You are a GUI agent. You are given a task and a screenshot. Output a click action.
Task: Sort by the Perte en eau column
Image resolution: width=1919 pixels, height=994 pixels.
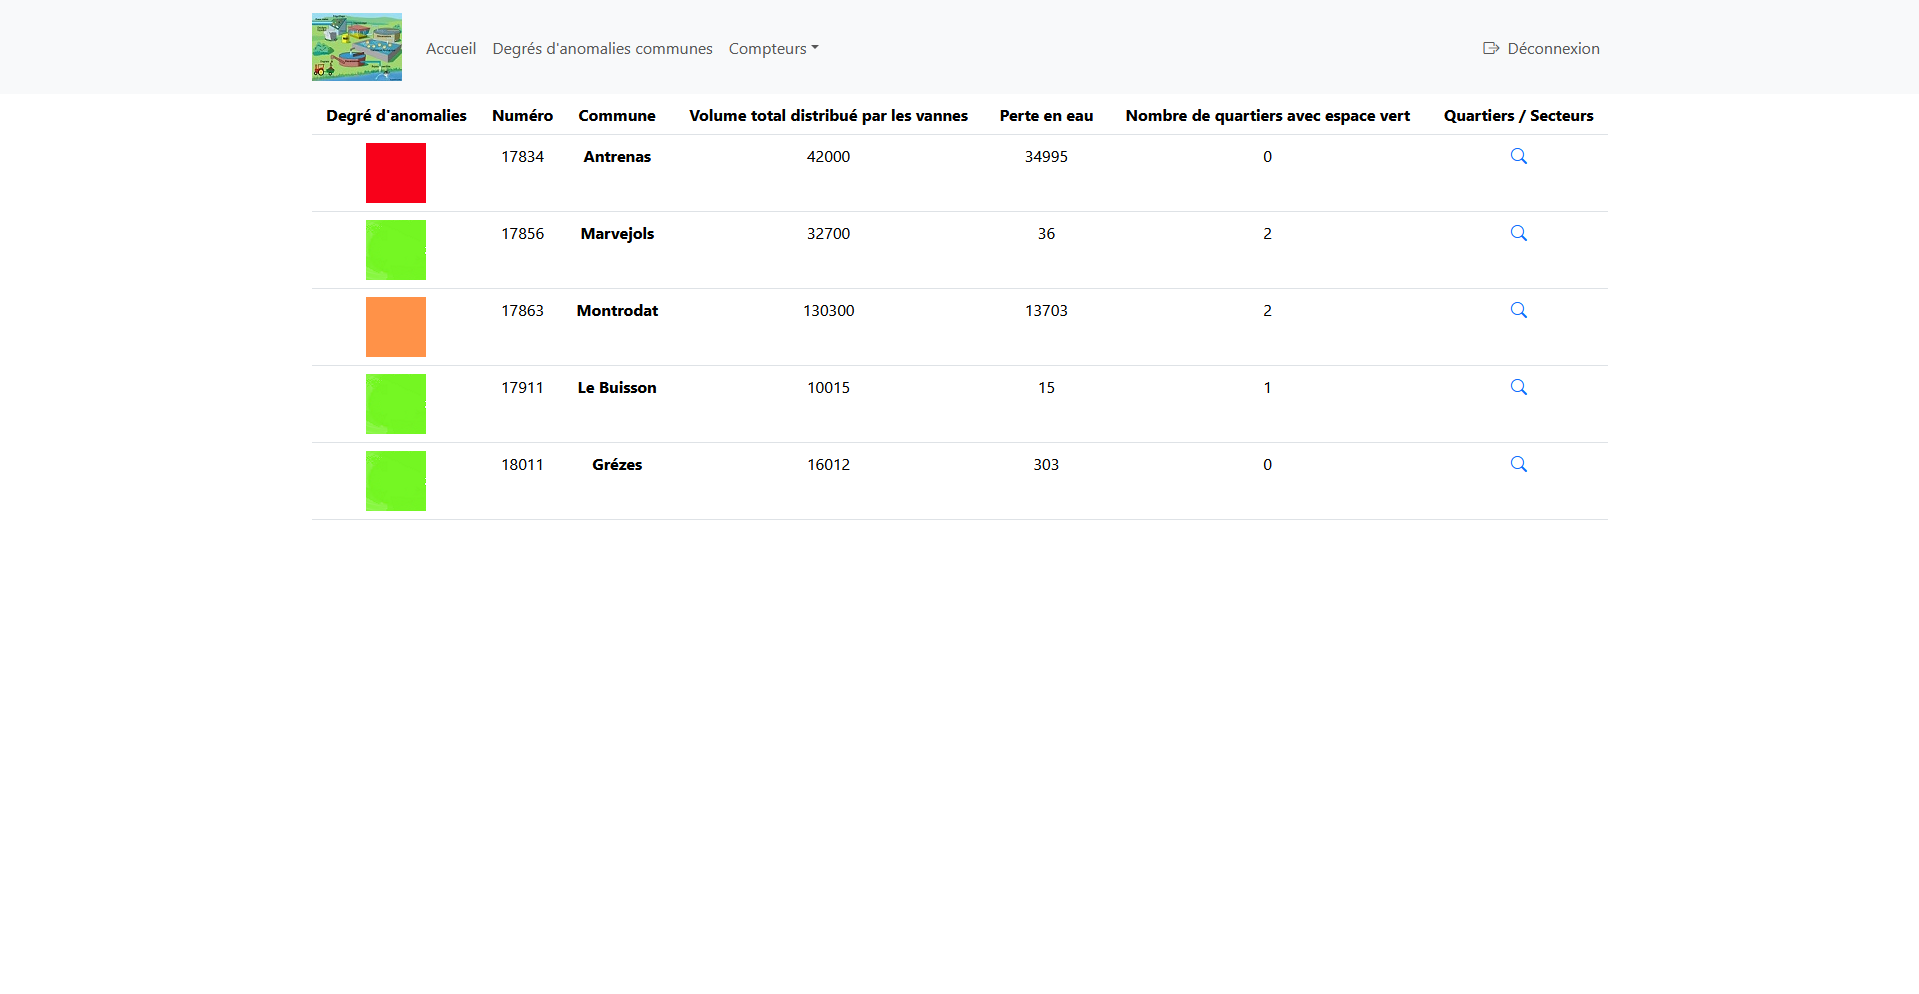[x=1045, y=115]
